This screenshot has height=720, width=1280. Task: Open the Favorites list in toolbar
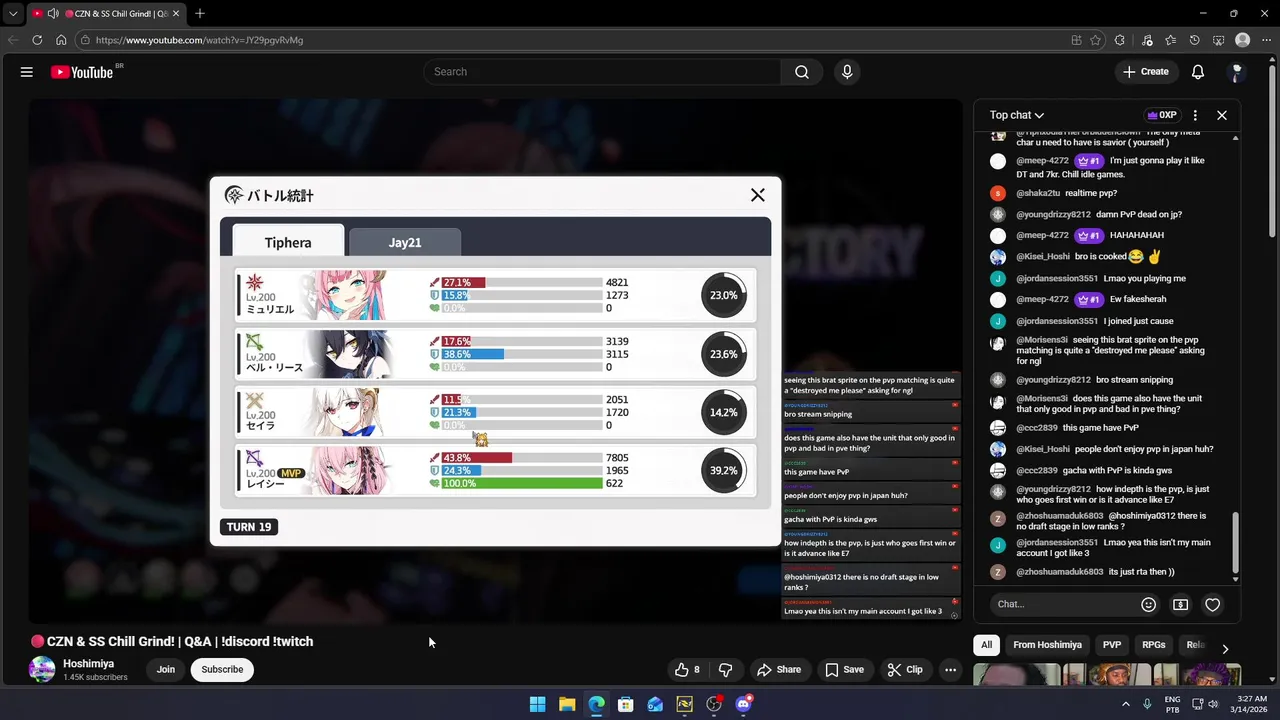(1170, 40)
